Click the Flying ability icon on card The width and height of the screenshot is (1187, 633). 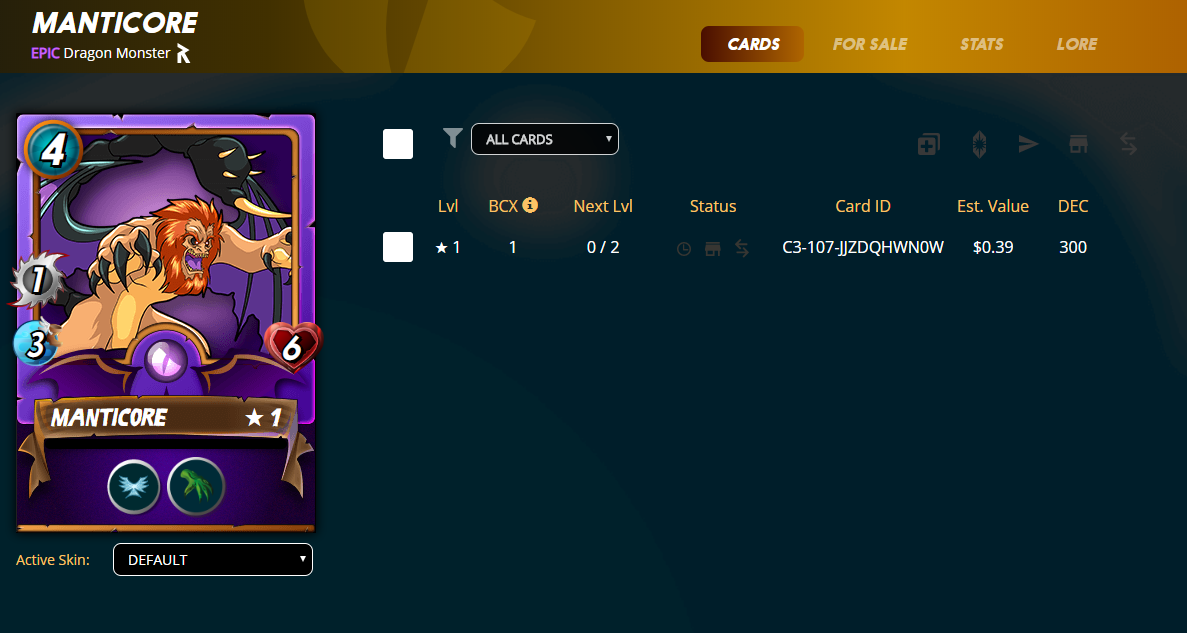click(134, 487)
